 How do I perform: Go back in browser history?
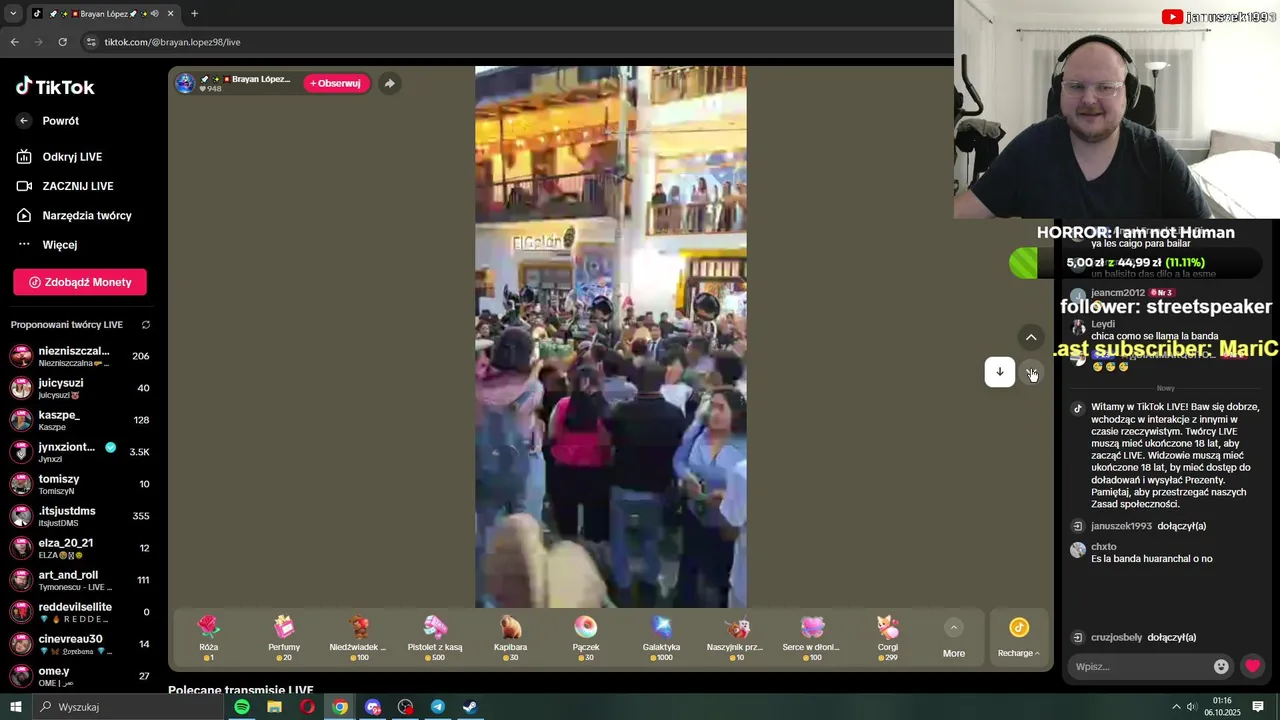point(14,42)
